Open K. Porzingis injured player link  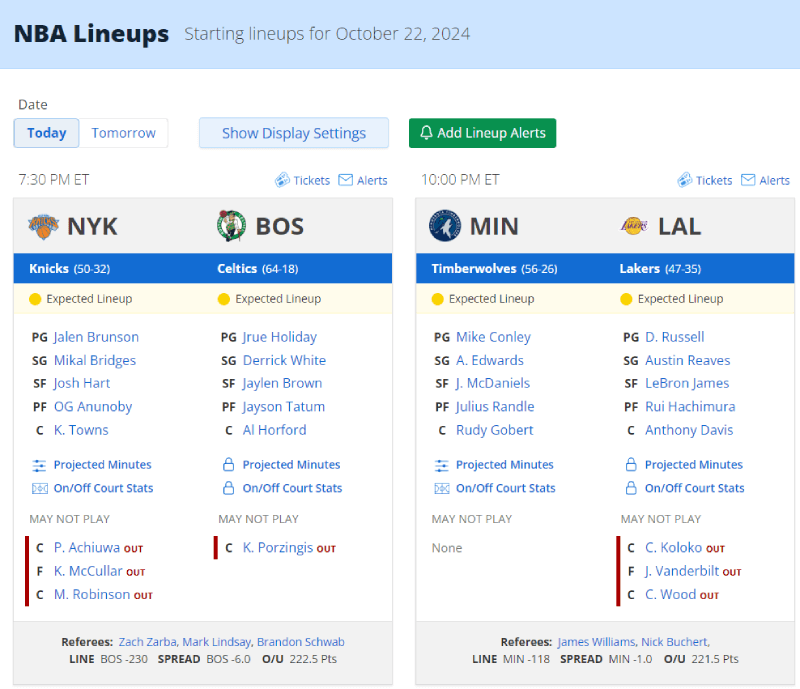[278, 548]
